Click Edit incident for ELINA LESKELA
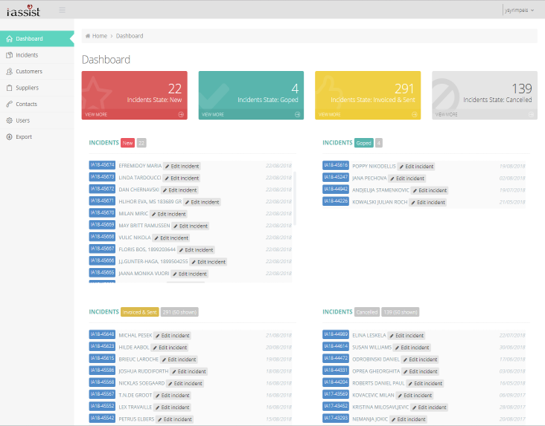545x426 pixels. (x=407, y=336)
